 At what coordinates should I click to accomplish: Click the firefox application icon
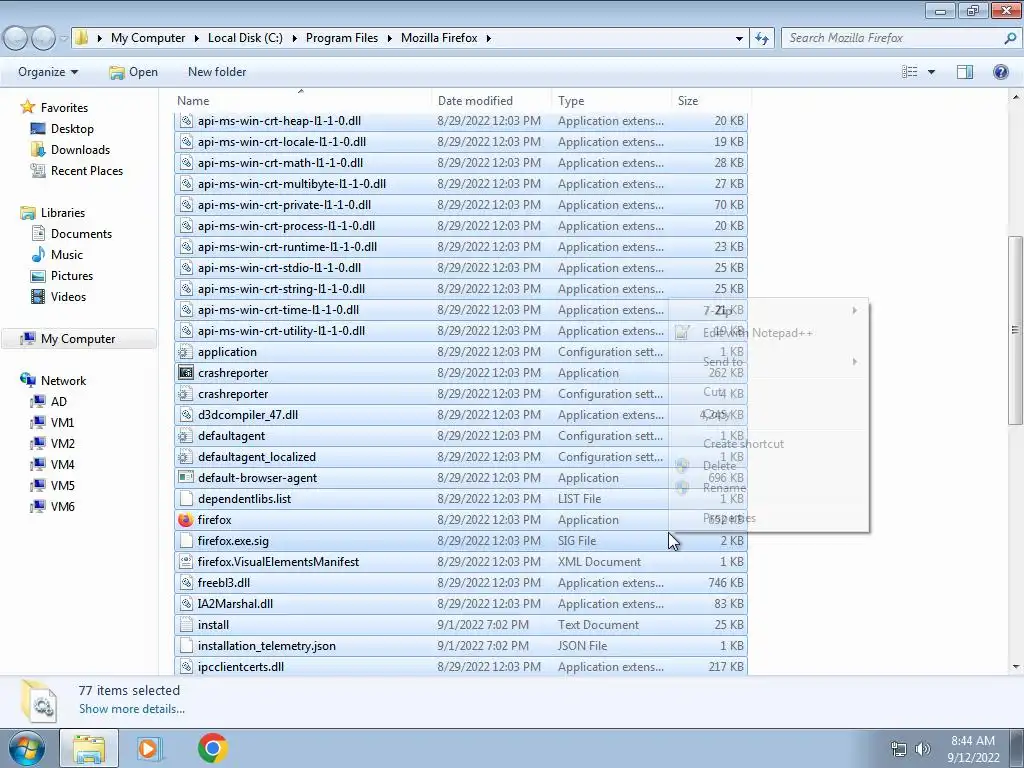tap(186, 520)
